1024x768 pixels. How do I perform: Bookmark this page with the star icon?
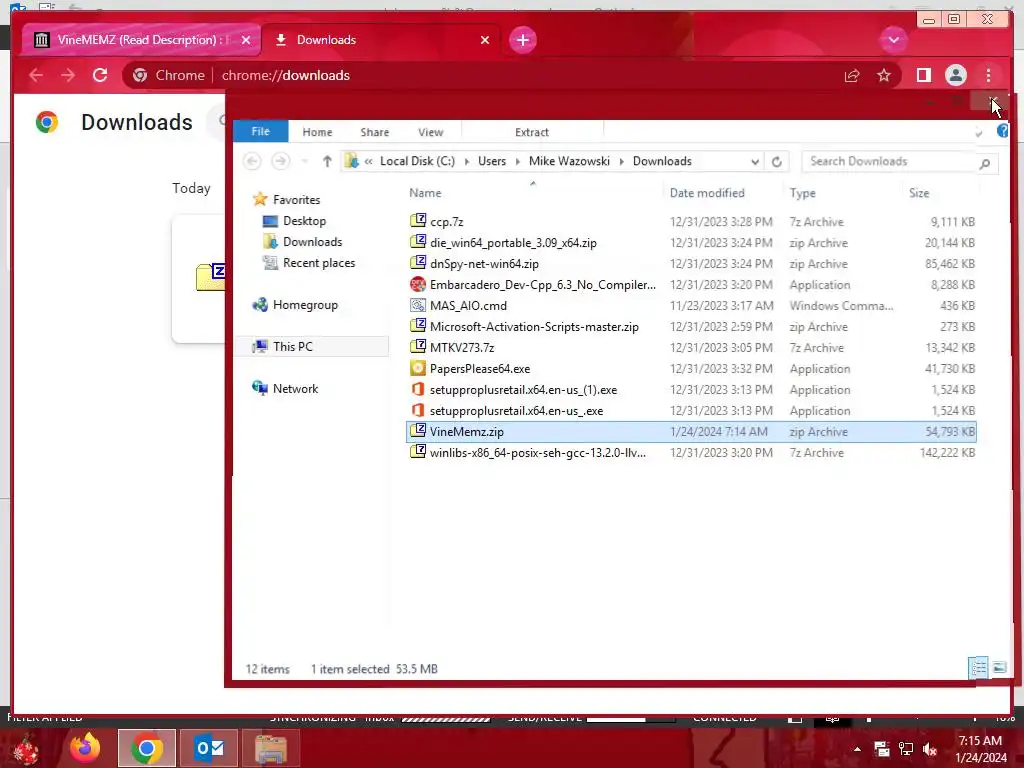pos(884,75)
